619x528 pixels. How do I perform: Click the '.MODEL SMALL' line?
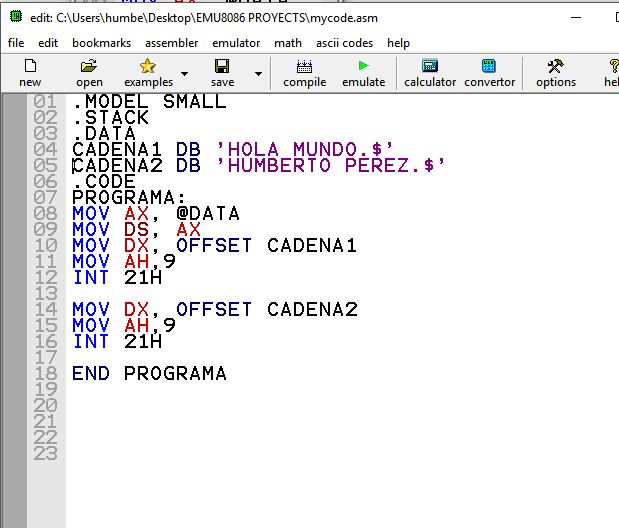point(150,101)
